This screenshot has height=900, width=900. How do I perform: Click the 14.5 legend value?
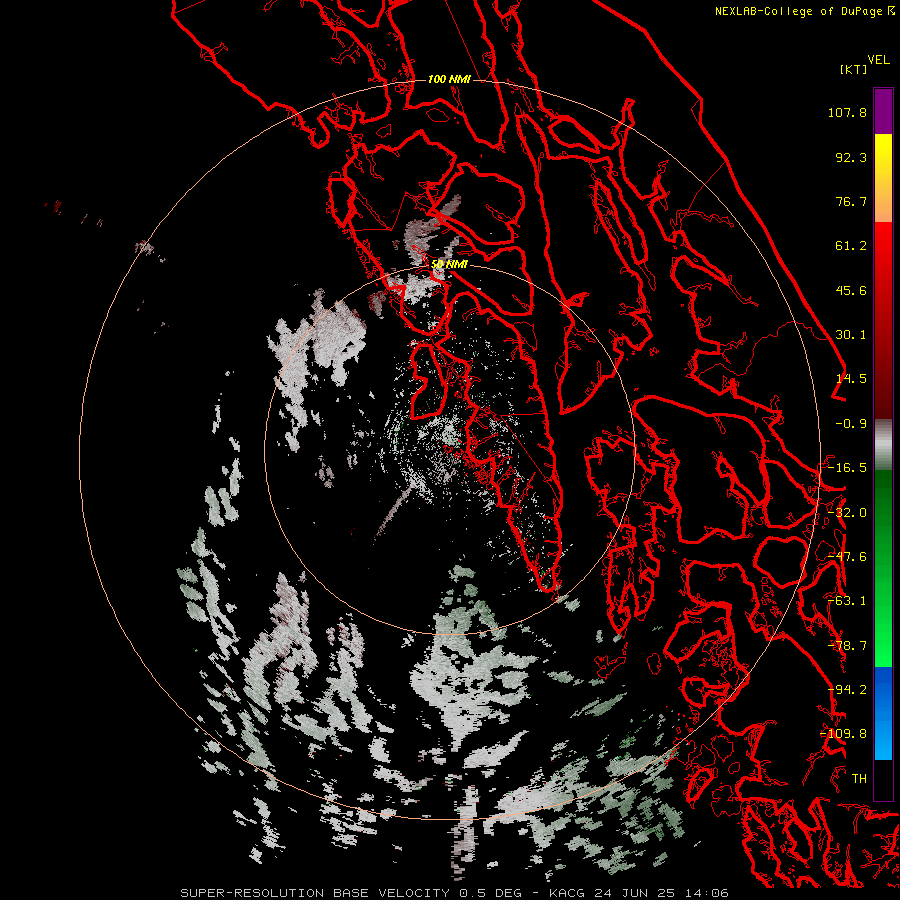point(851,379)
